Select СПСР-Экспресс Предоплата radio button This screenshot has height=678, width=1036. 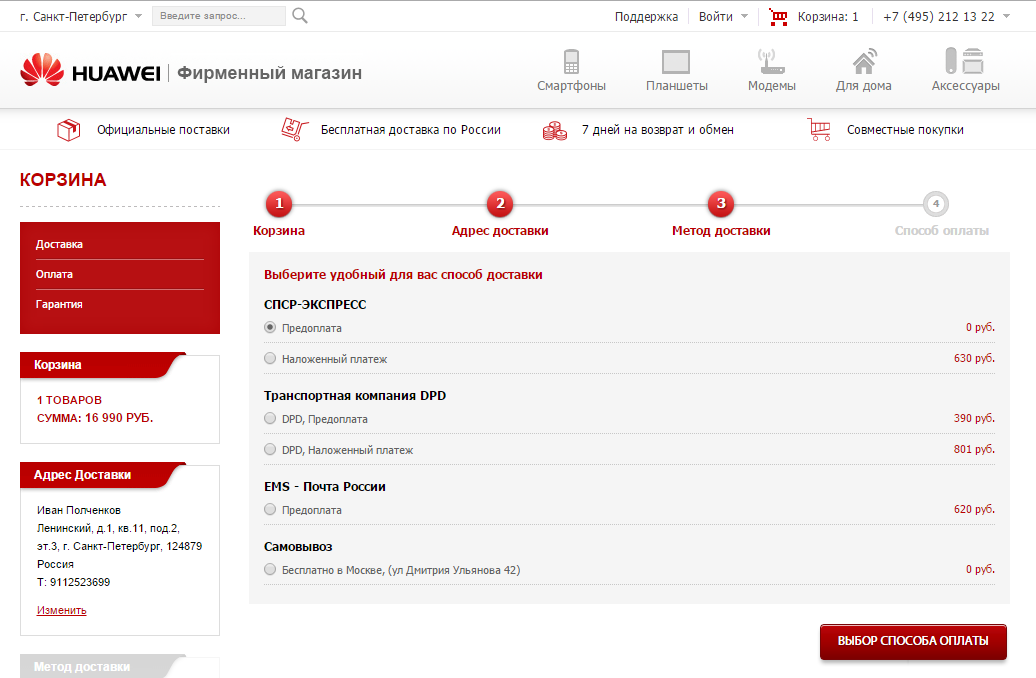[270, 327]
